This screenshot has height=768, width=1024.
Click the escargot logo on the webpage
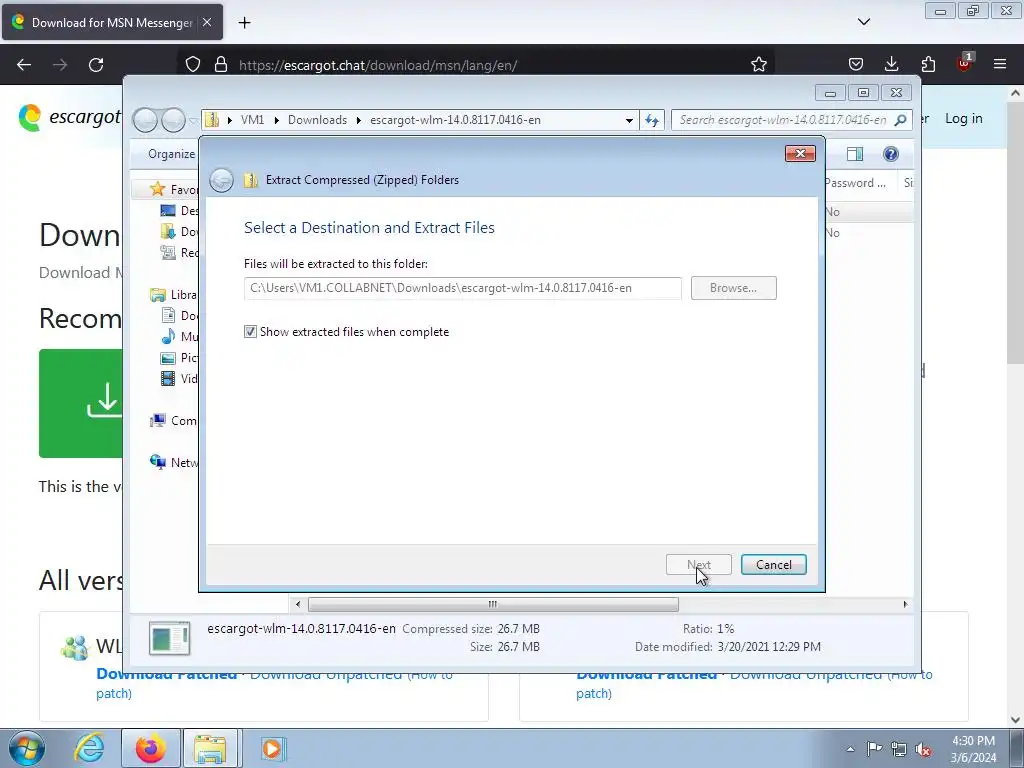coord(69,118)
